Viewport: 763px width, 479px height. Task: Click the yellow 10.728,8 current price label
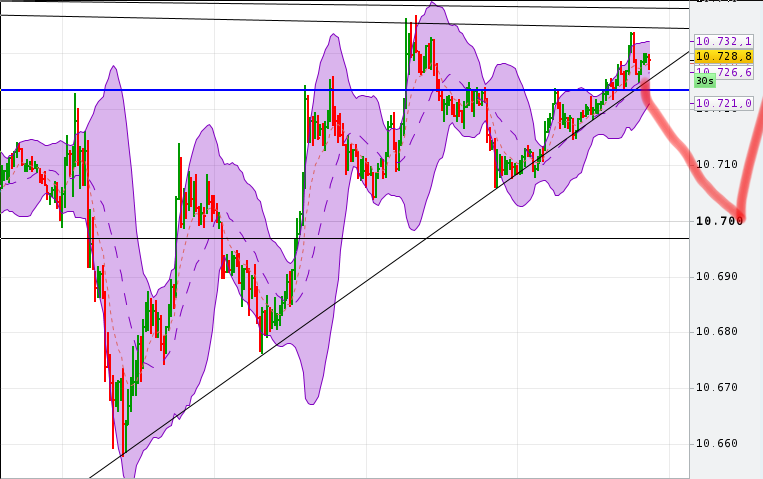point(724,56)
